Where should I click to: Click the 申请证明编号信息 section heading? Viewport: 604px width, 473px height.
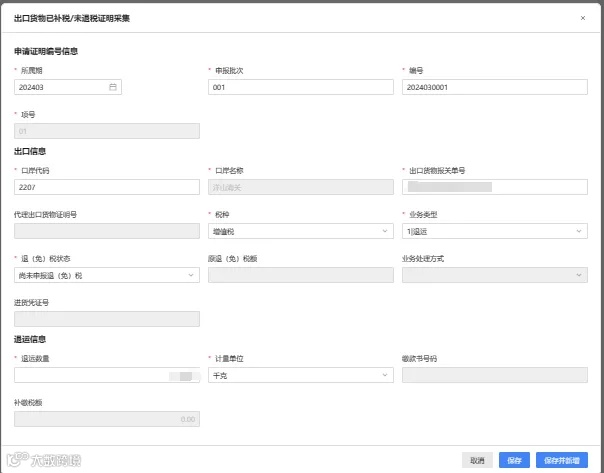click(46, 51)
